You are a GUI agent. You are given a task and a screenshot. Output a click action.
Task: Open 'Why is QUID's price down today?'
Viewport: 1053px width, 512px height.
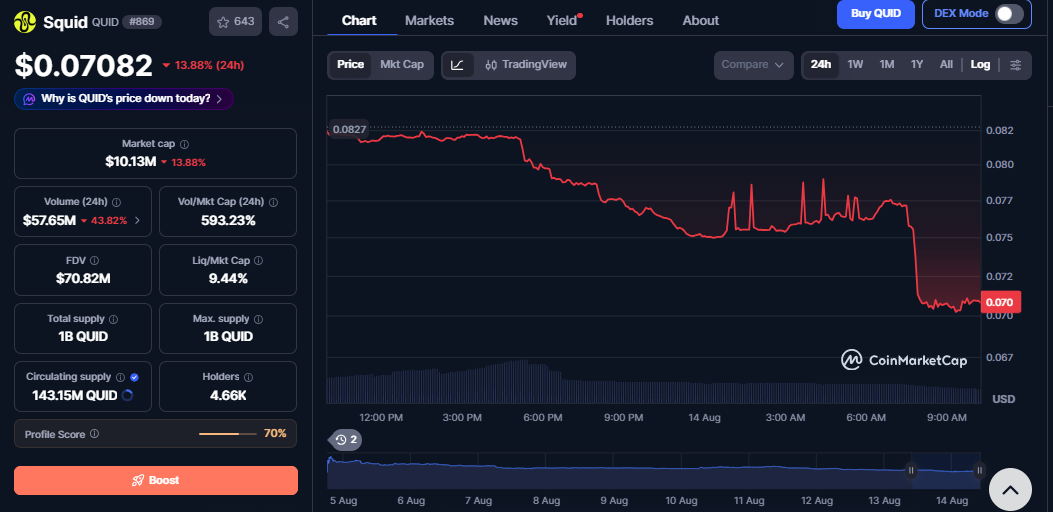124,99
